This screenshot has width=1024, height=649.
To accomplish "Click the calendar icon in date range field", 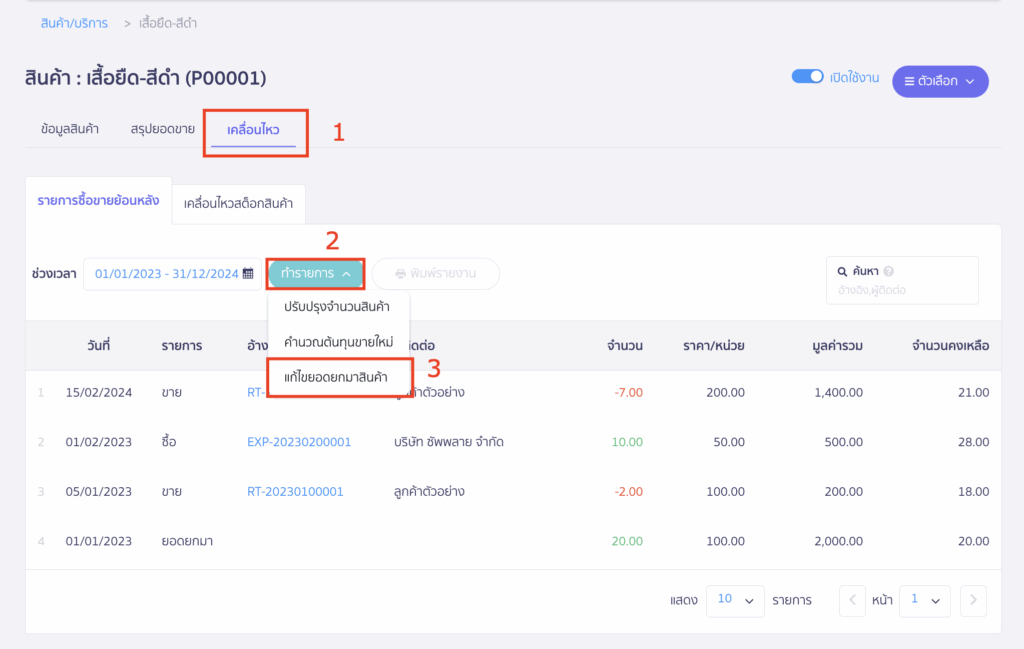I will pos(248,274).
